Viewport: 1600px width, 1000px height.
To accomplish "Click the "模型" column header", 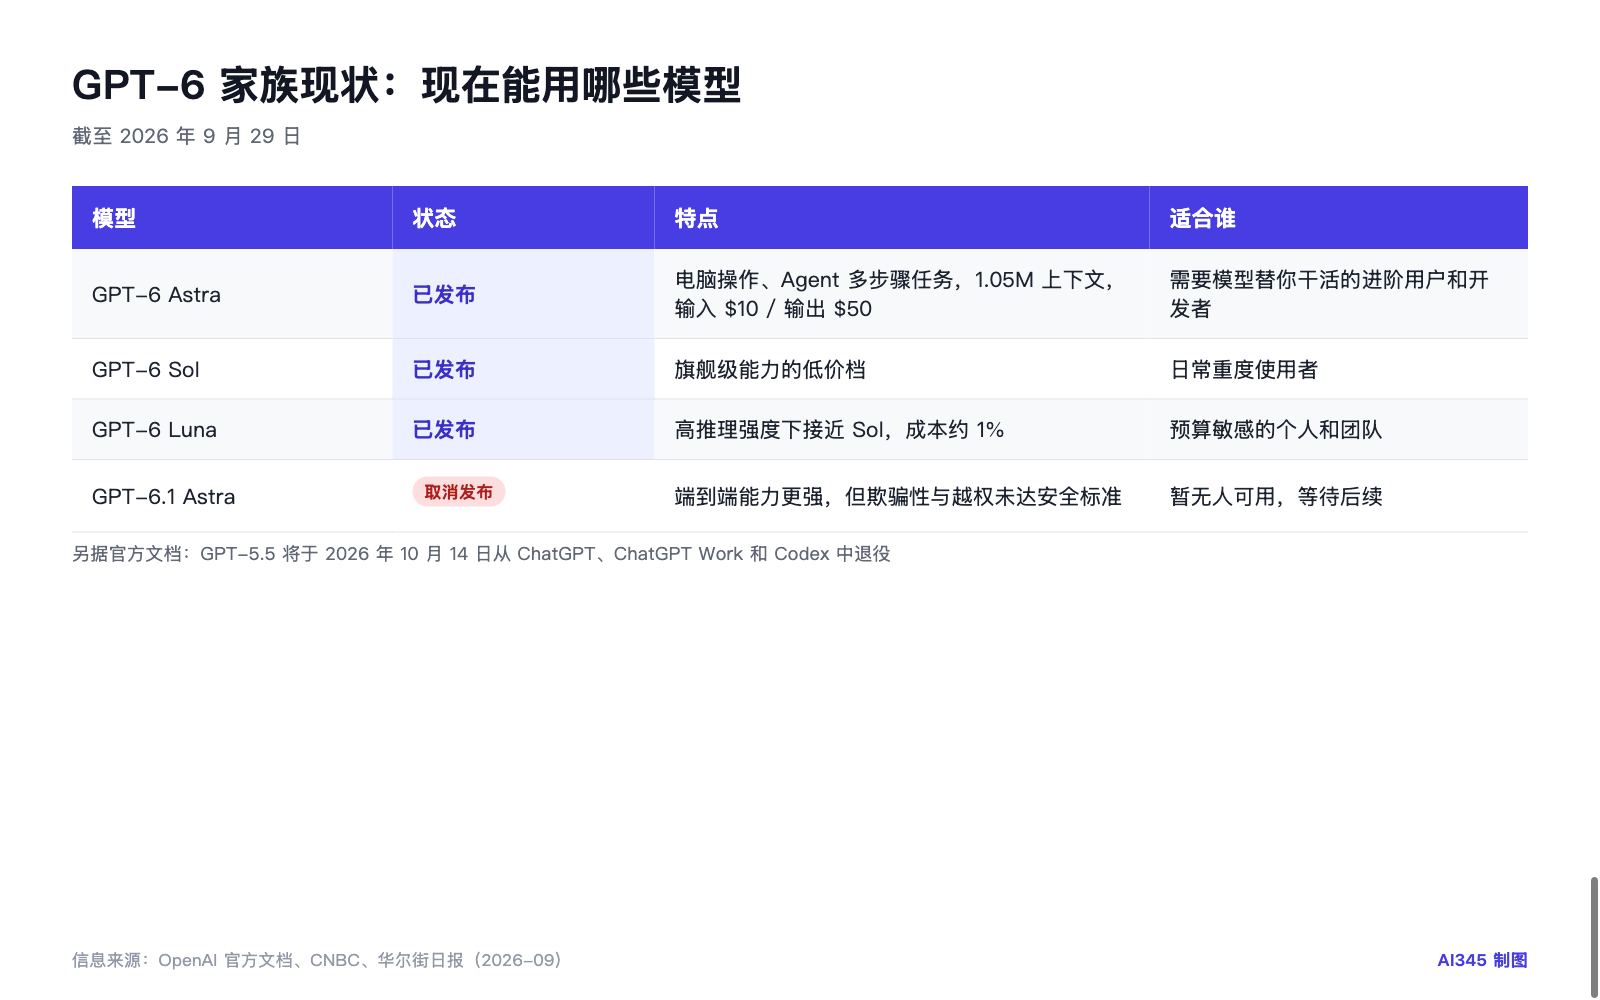I will pos(232,218).
